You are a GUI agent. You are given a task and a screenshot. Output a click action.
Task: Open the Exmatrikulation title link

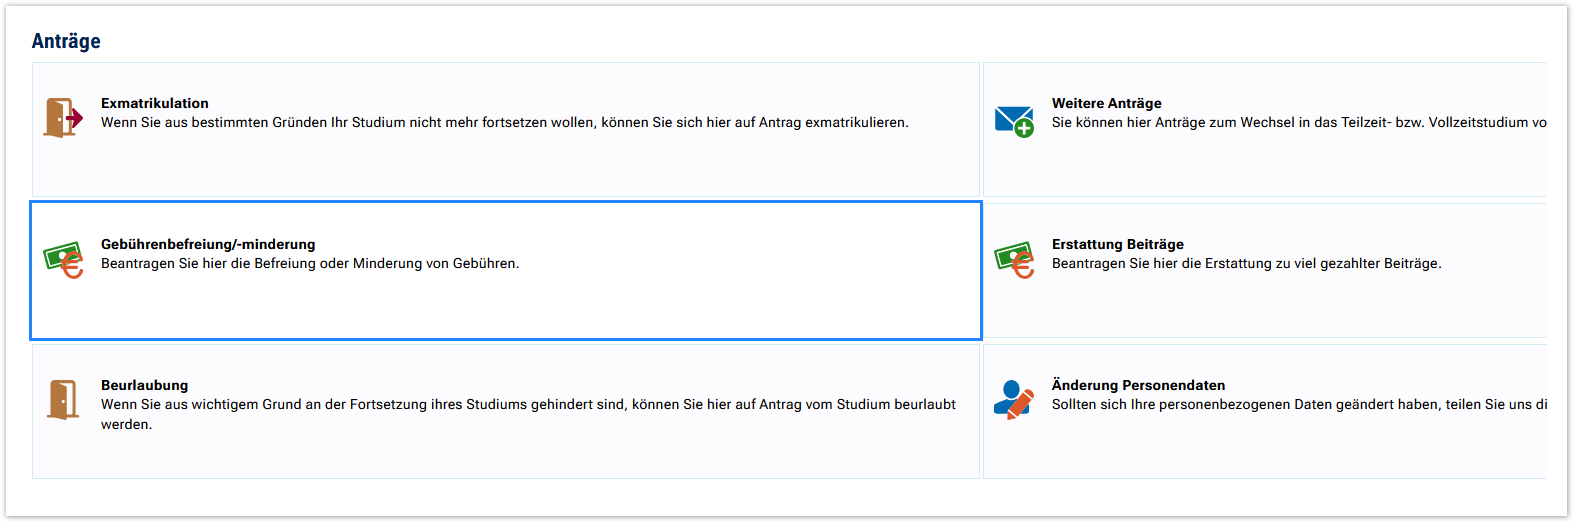[155, 103]
